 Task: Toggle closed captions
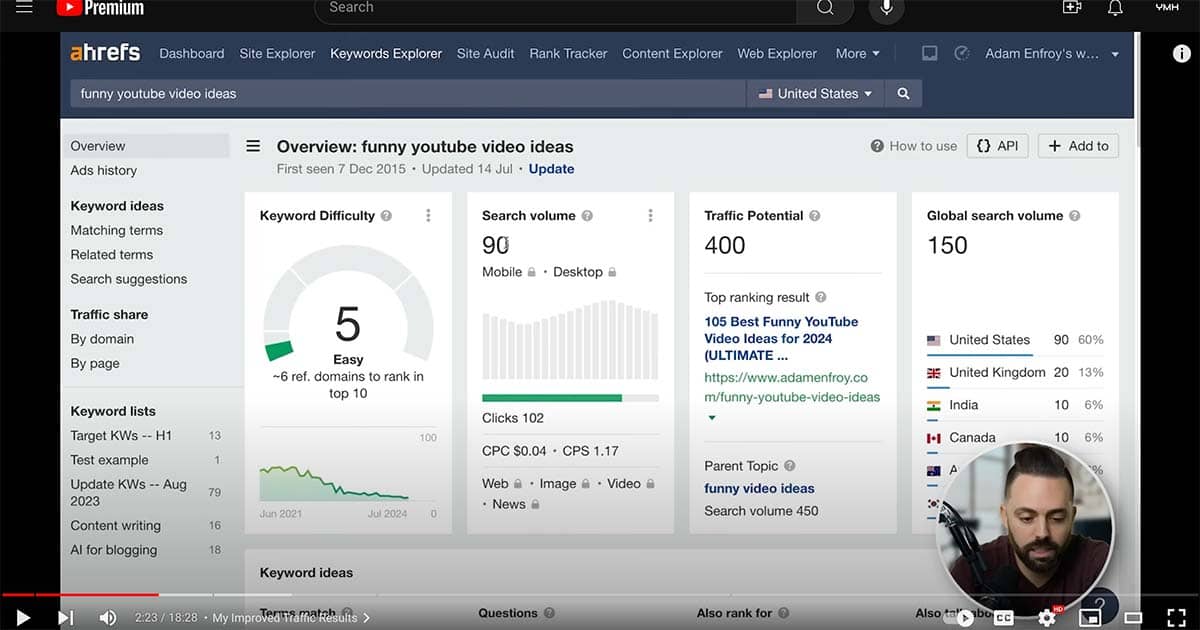[x=1003, y=618]
